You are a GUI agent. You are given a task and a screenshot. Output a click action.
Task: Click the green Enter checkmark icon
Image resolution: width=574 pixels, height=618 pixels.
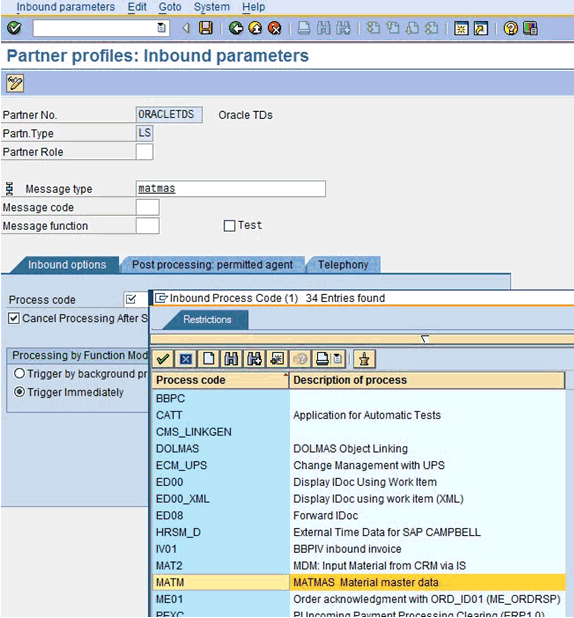point(14,28)
